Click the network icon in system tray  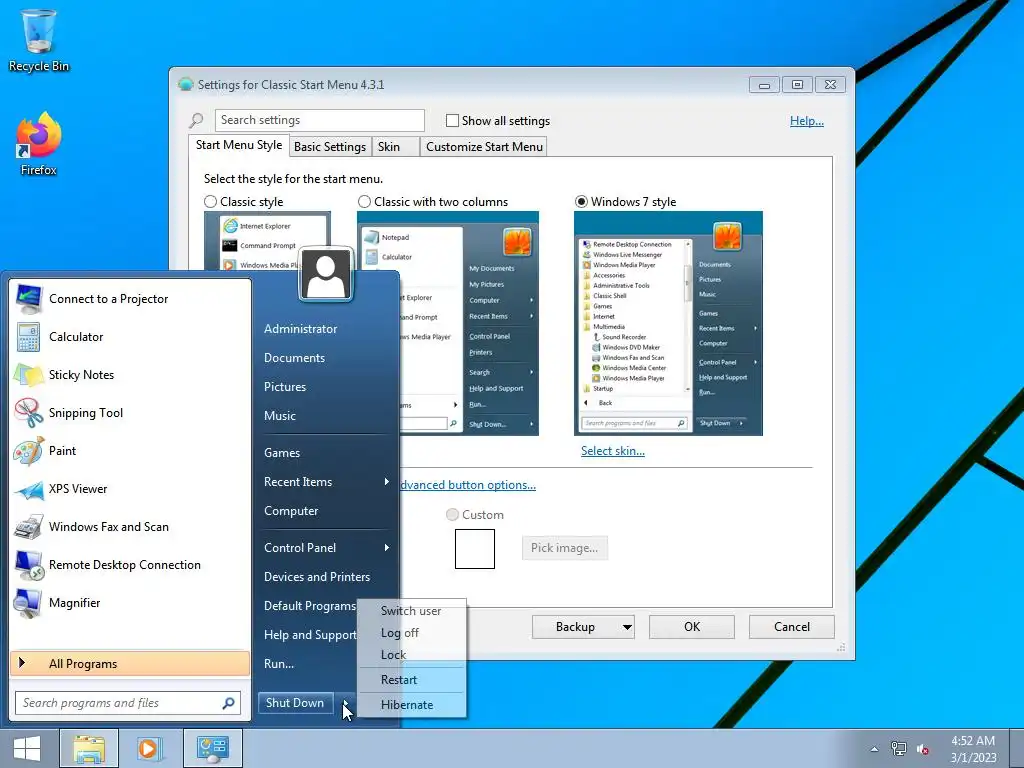(899, 749)
